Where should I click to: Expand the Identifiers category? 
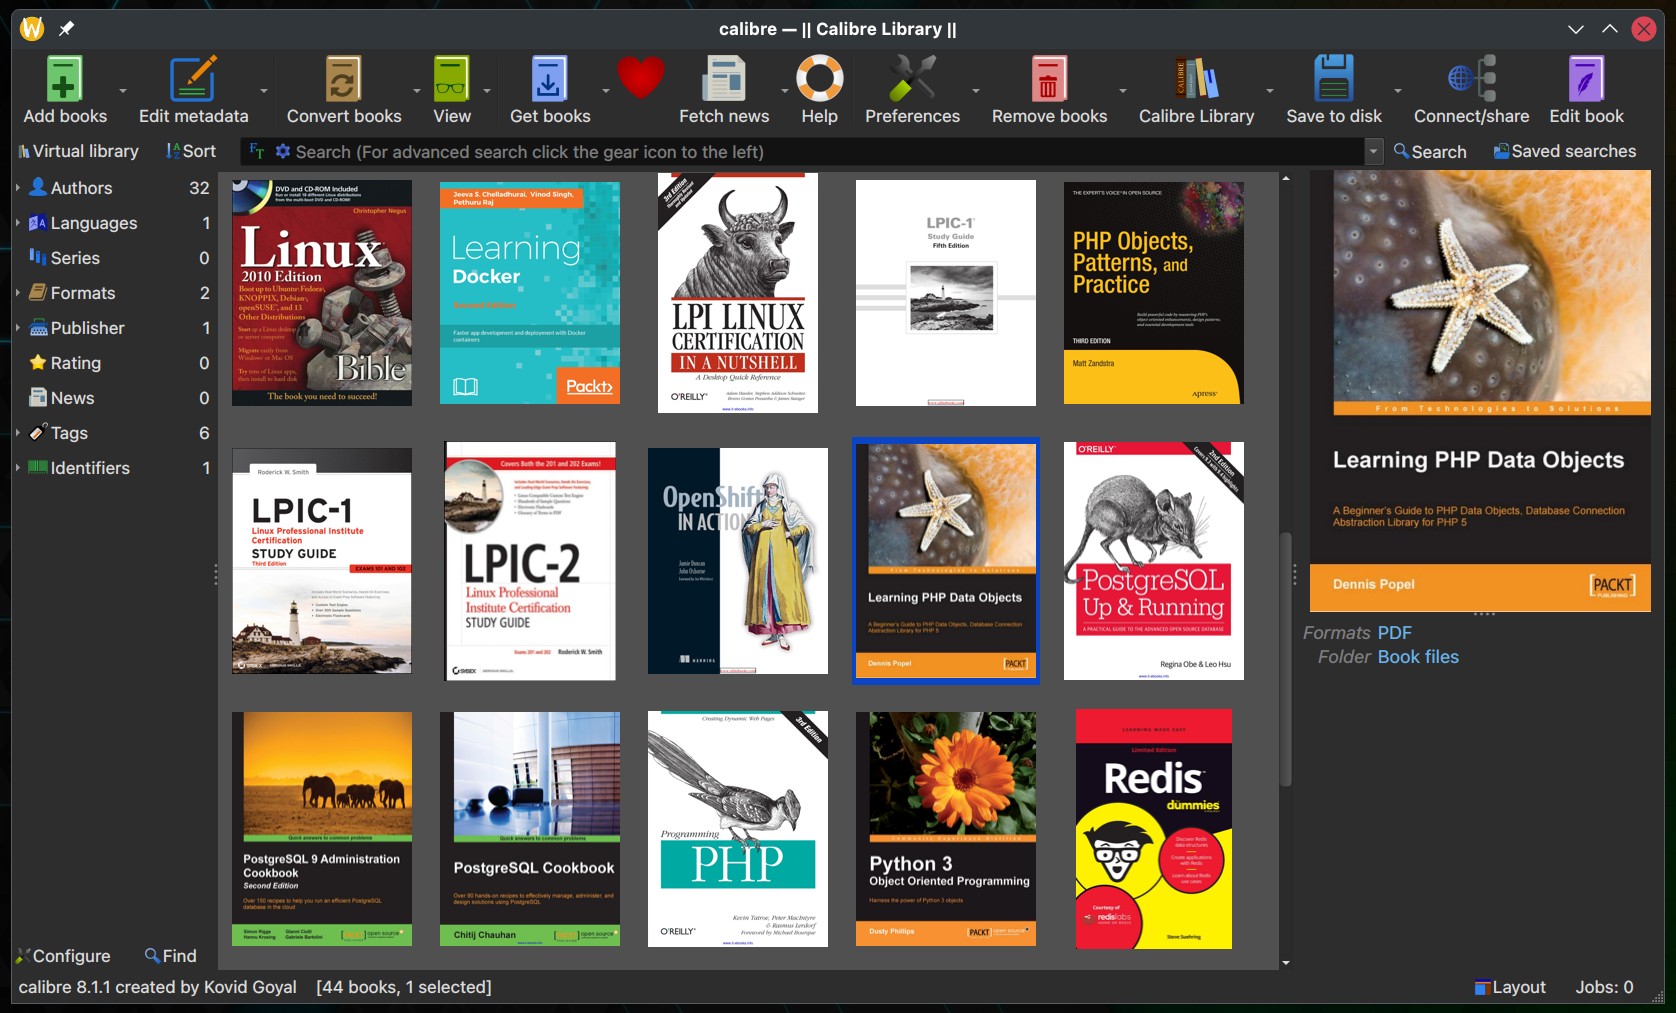[18, 467]
